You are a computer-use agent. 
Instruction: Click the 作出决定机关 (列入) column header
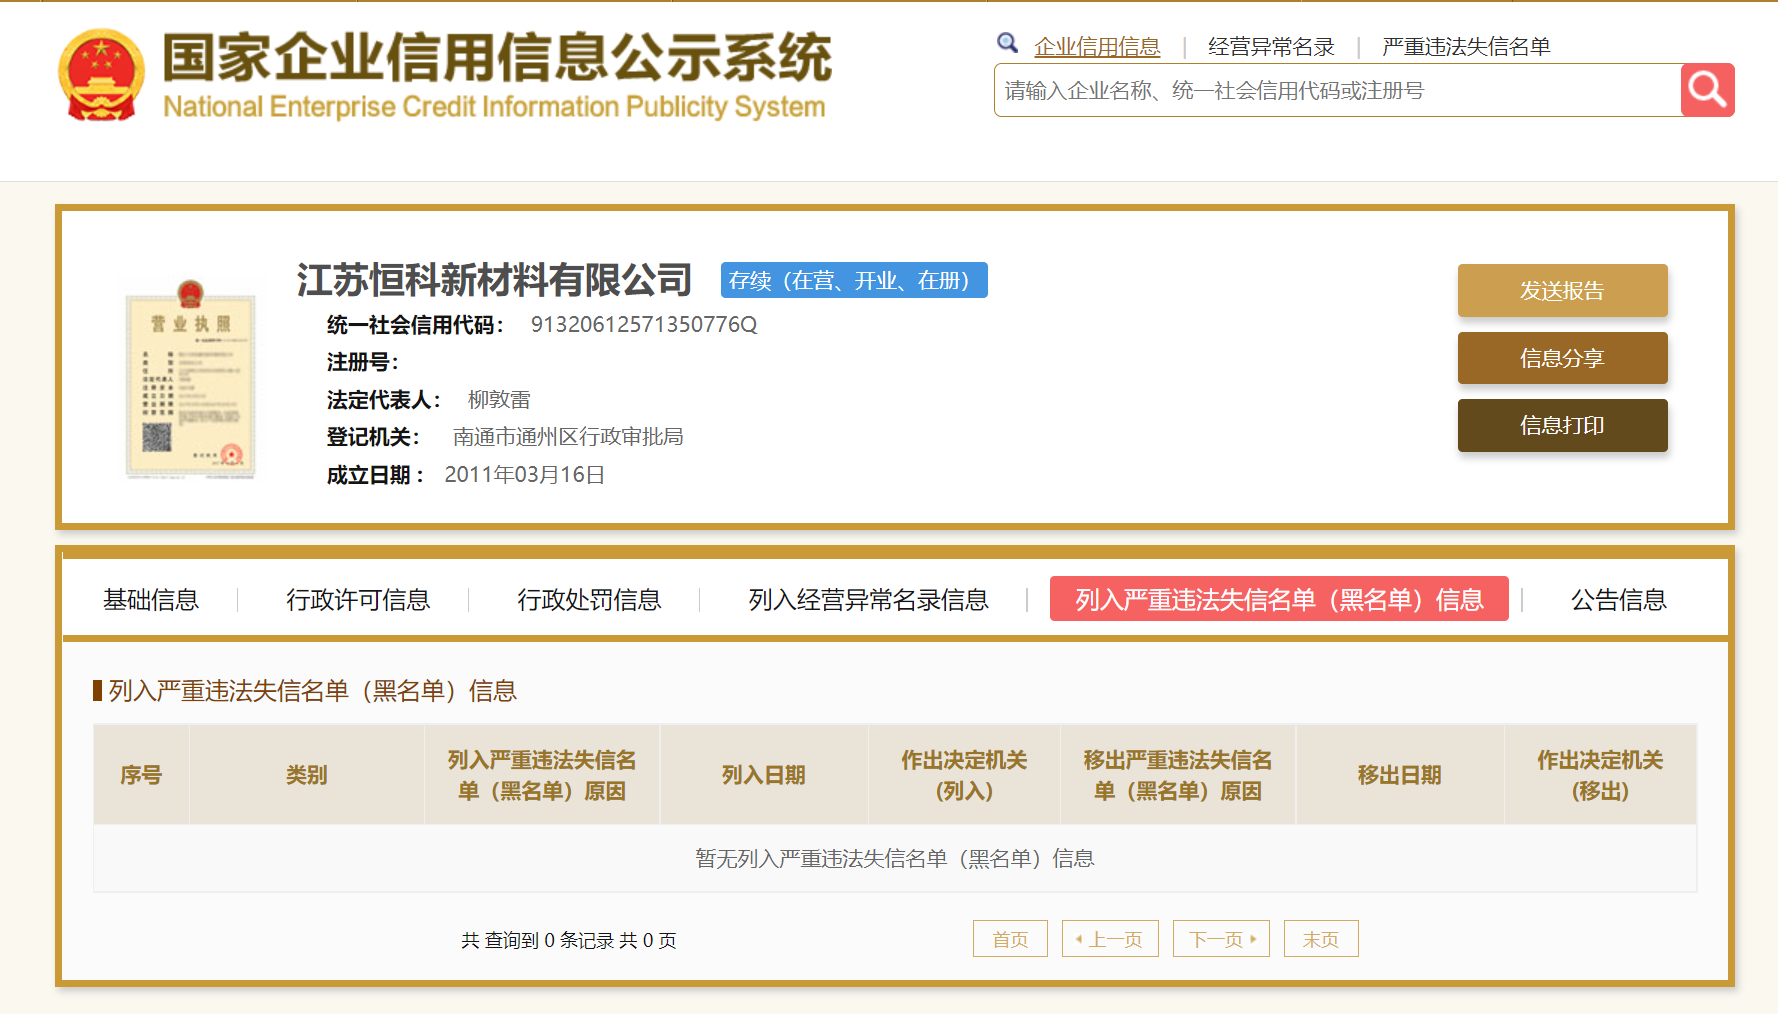tap(964, 775)
